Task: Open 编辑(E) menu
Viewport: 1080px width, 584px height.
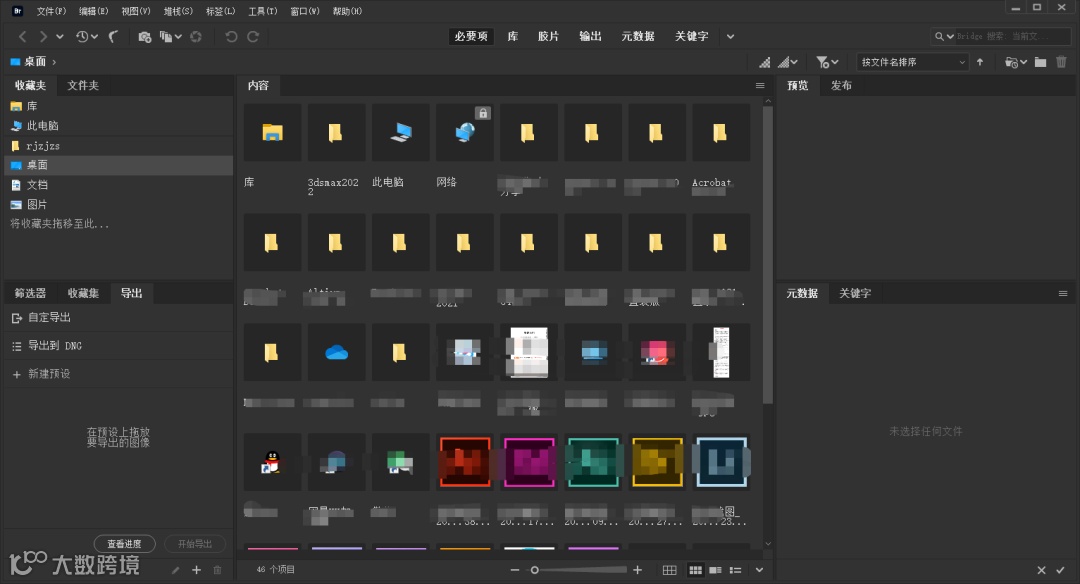Action: click(x=94, y=11)
